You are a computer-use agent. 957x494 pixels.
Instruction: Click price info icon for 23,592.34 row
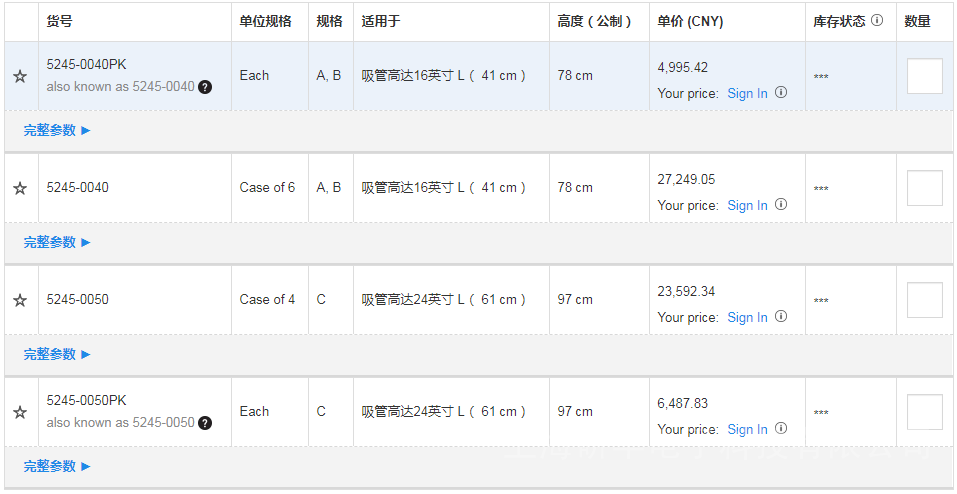[x=781, y=317]
